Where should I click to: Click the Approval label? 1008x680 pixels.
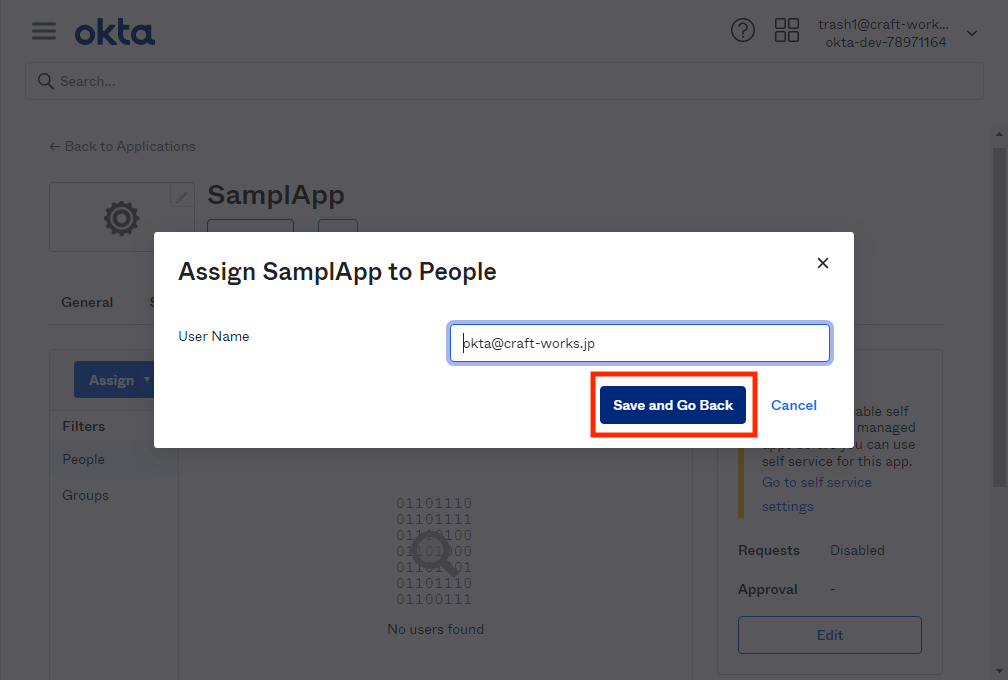tap(768, 589)
